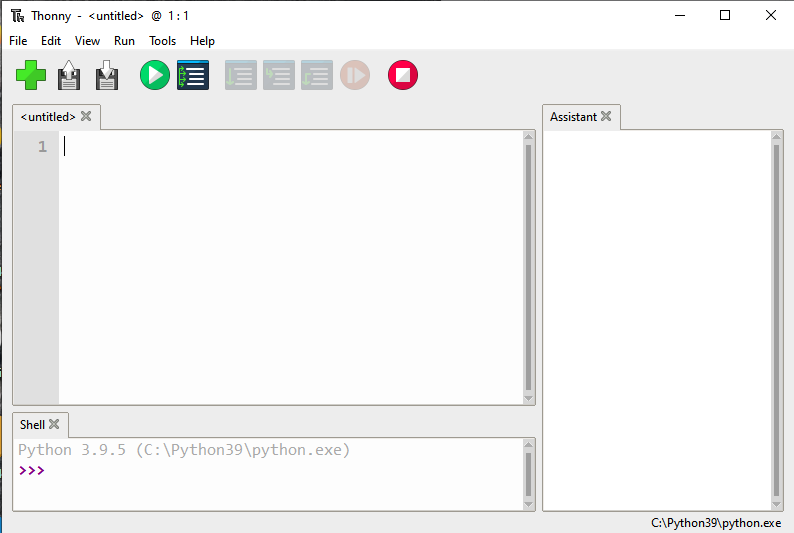Close the Assistant panel
The height and width of the screenshot is (533, 794).
pyautogui.click(x=606, y=116)
